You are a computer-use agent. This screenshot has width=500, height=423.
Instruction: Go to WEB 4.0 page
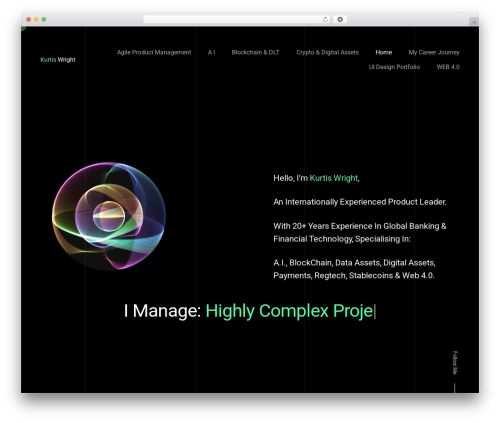click(x=448, y=67)
